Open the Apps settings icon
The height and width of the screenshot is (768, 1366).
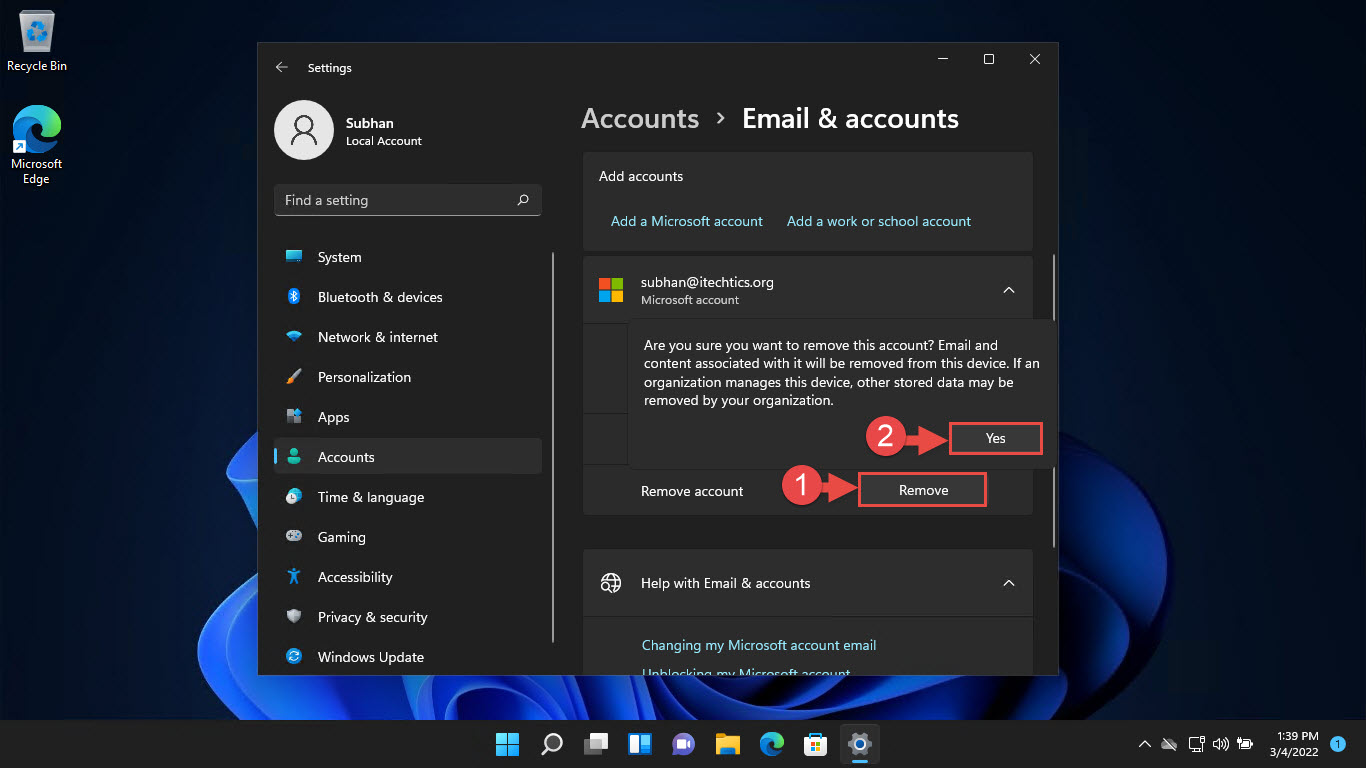tap(295, 417)
